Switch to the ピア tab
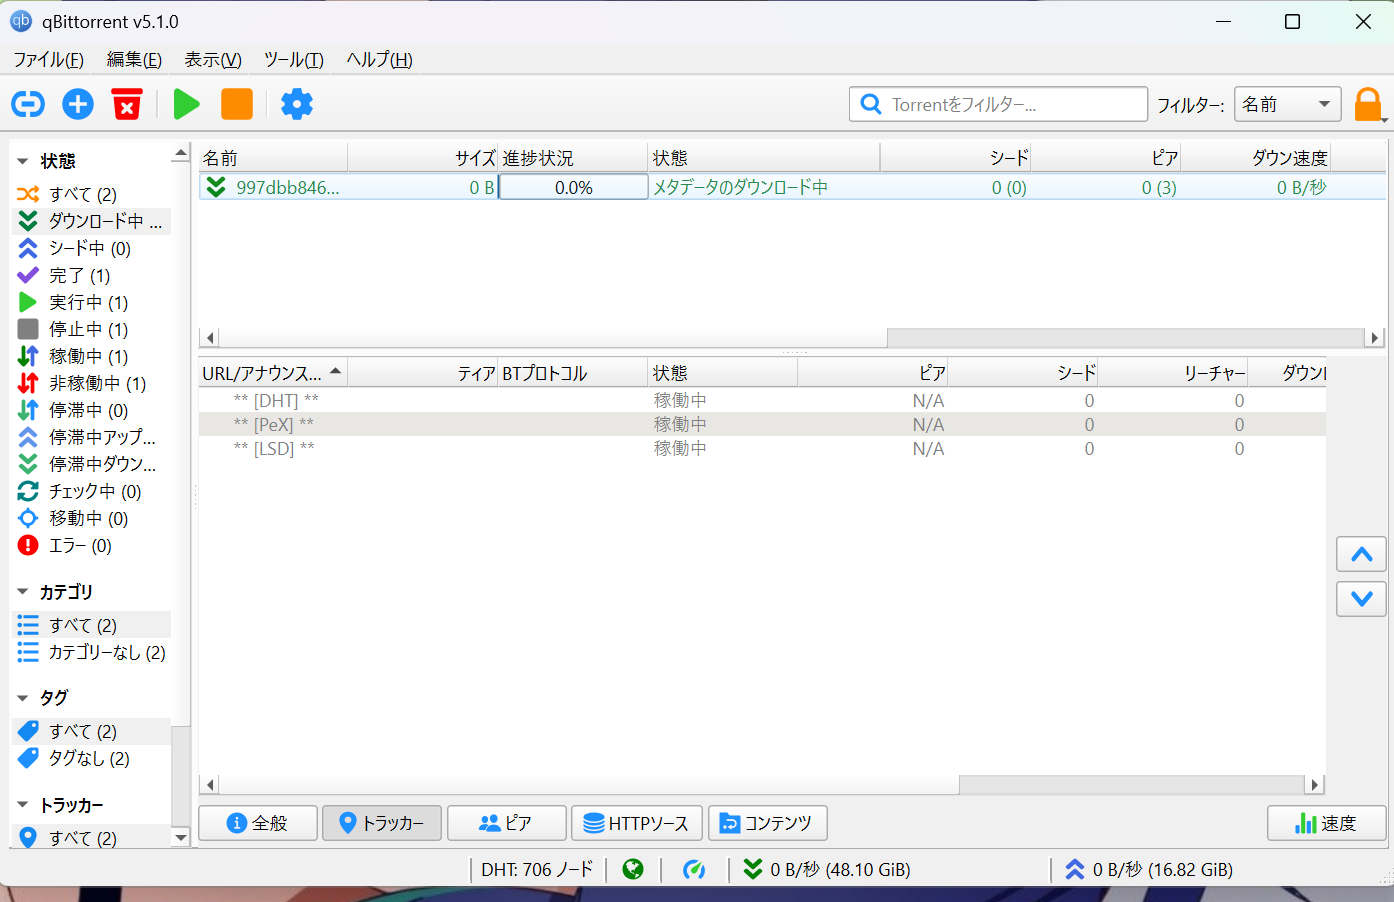Image resolution: width=1394 pixels, height=902 pixels. pyautogui.click(x=506, y=823)
